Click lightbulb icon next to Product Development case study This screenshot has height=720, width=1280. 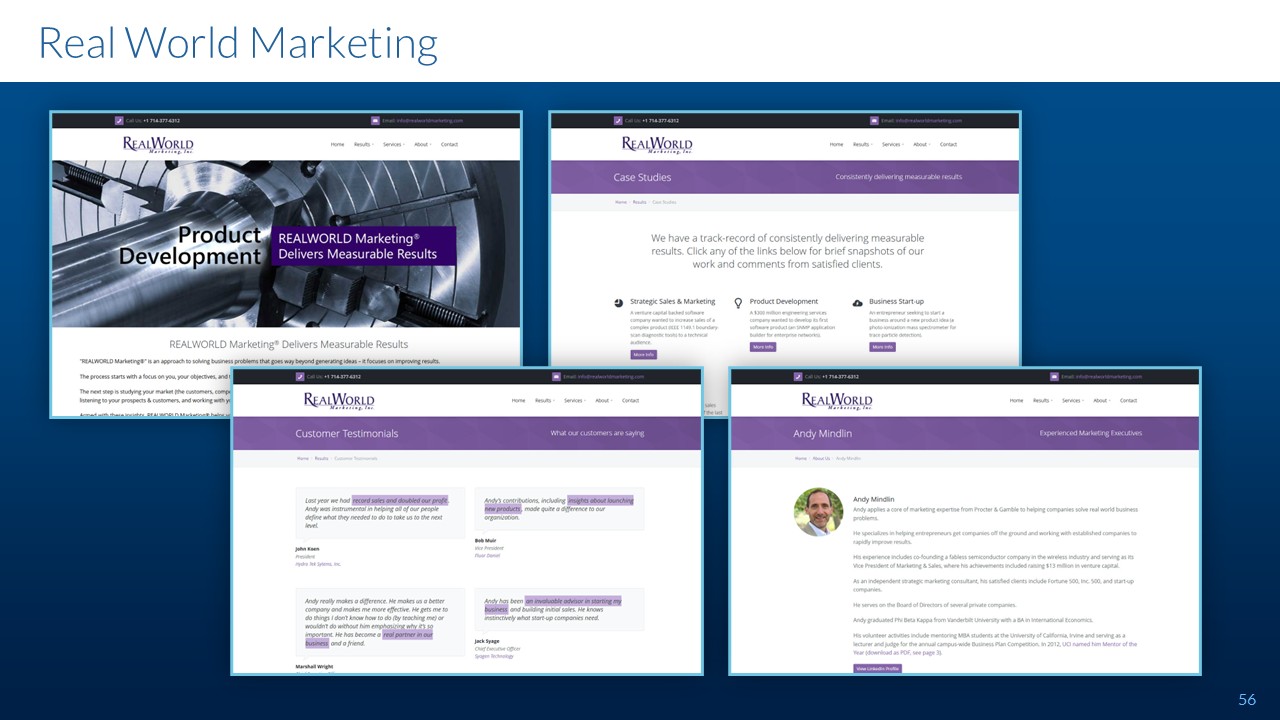[738, 302]
